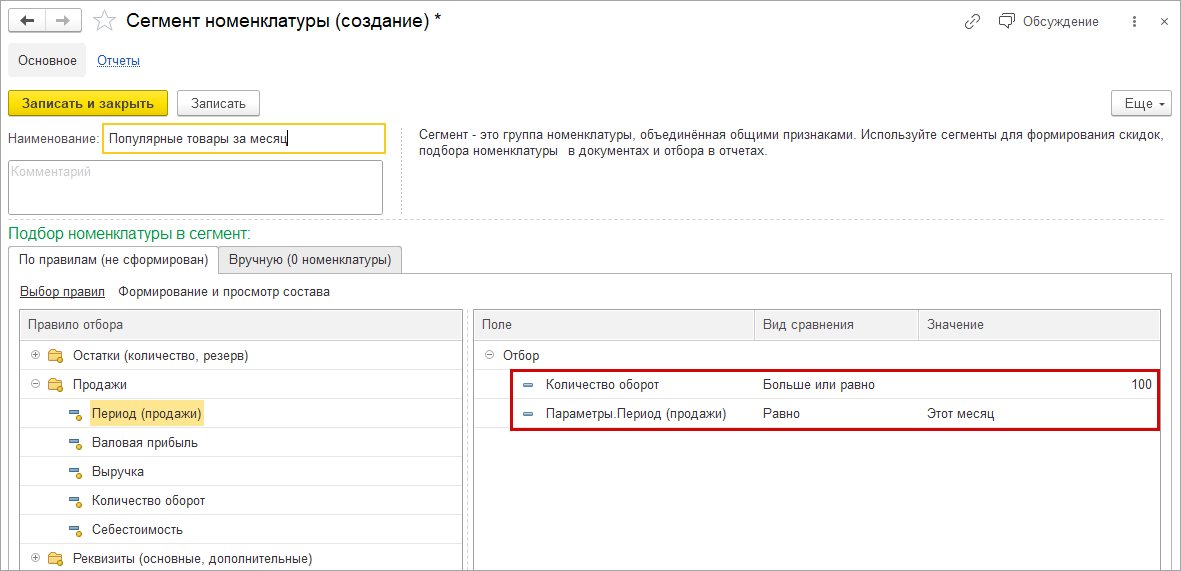This screenshot has height=571, width=1181.
Task: Click the Записать button
Action: pyautogui.click(x=218, y=103)
